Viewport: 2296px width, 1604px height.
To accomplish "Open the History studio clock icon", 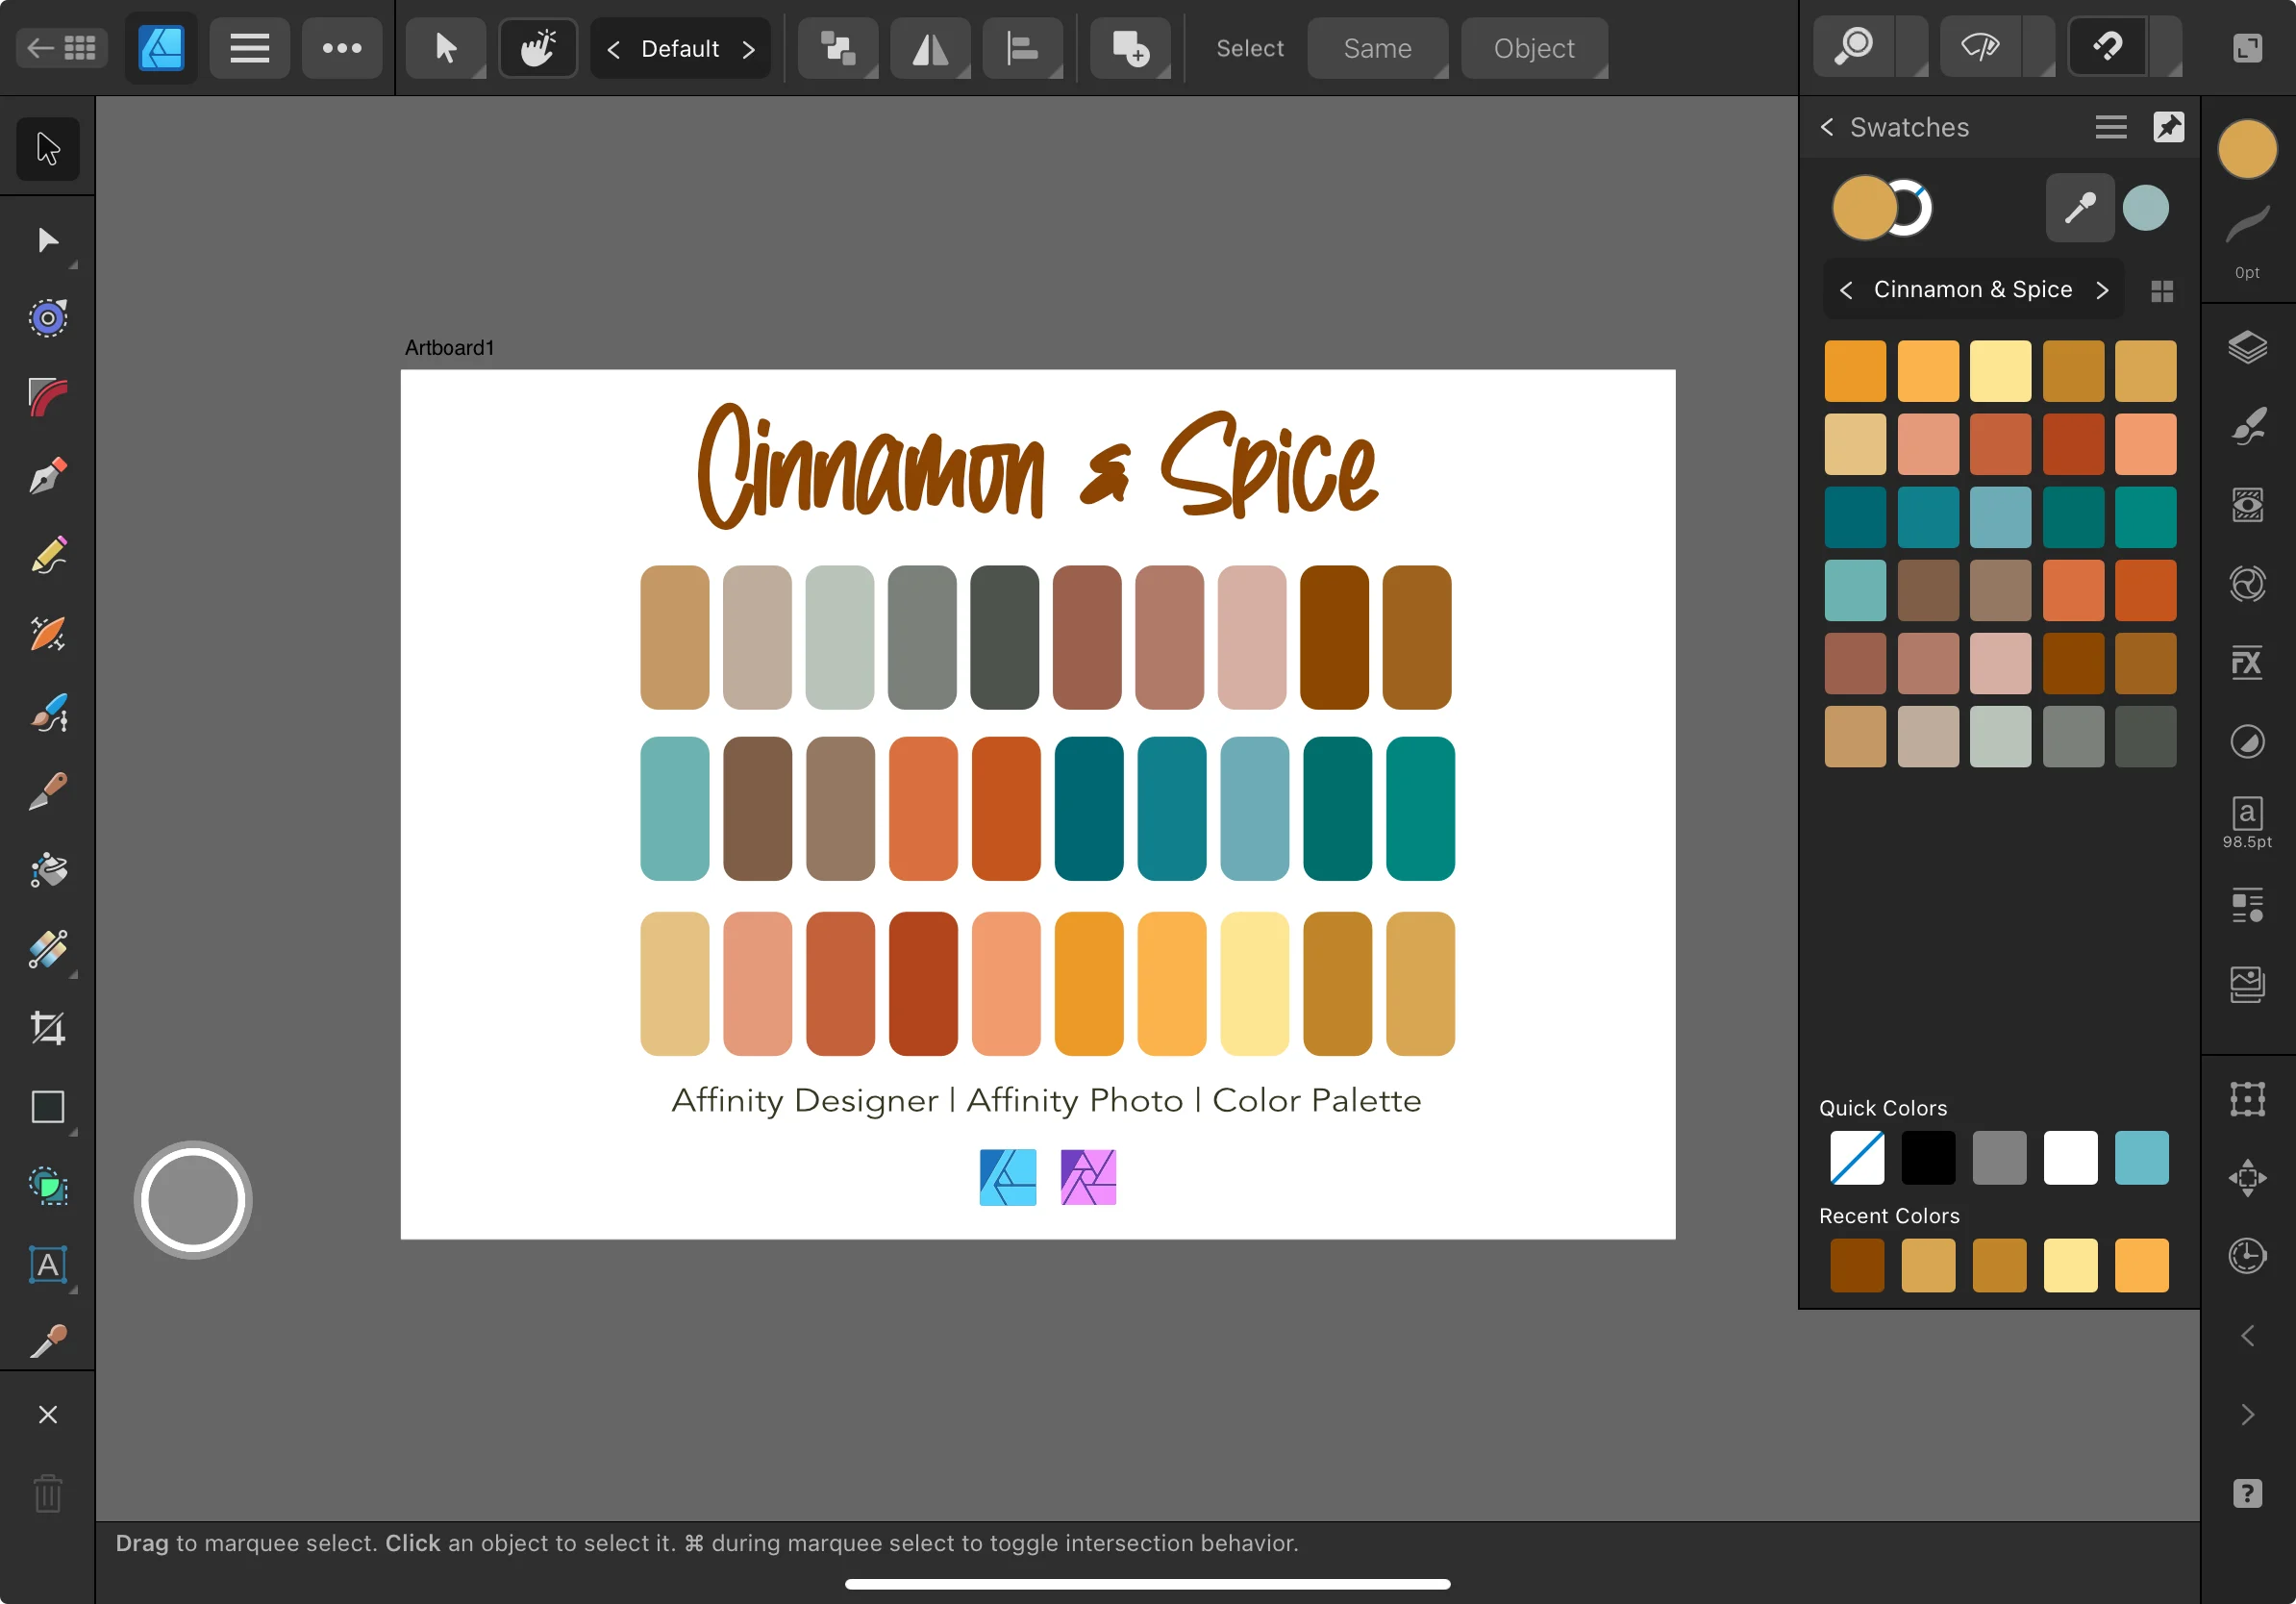I will (2247, 1256).
